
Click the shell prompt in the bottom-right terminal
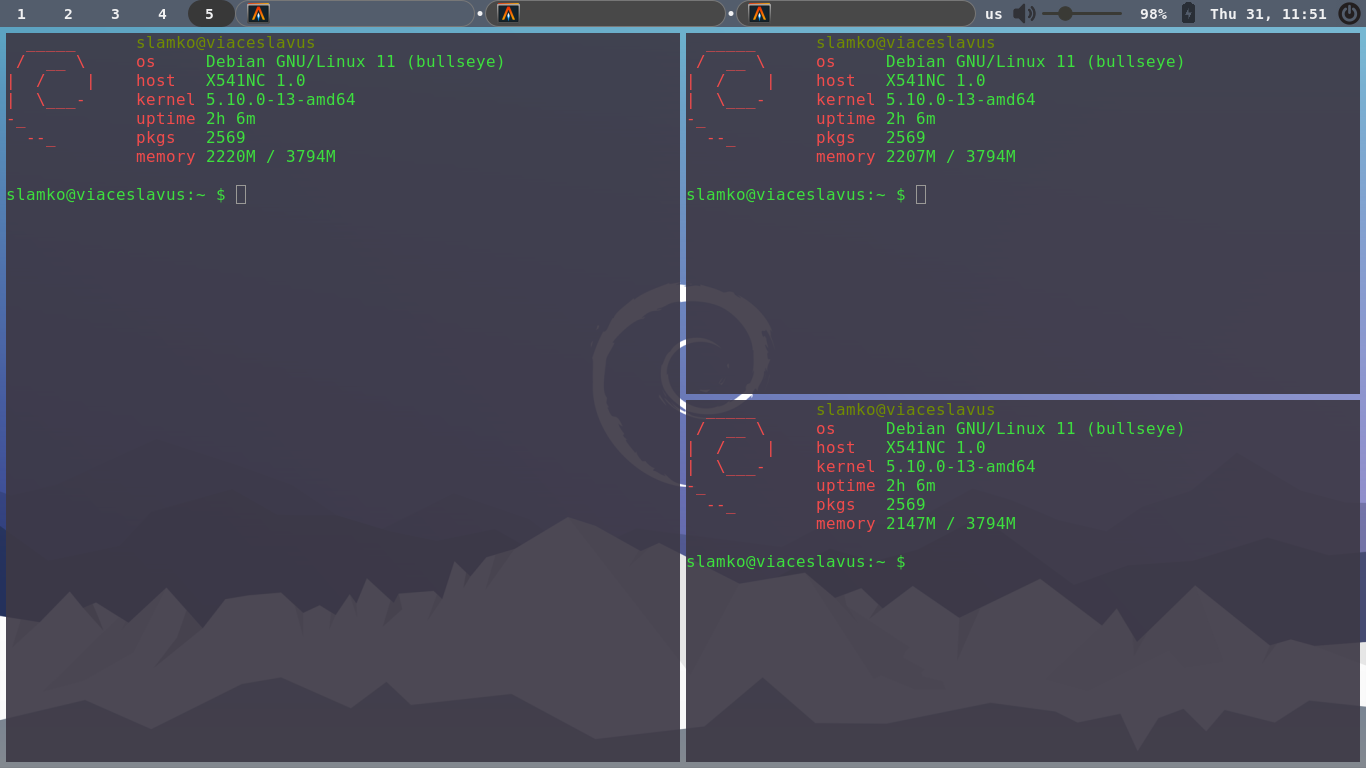[x=795, y=561]
